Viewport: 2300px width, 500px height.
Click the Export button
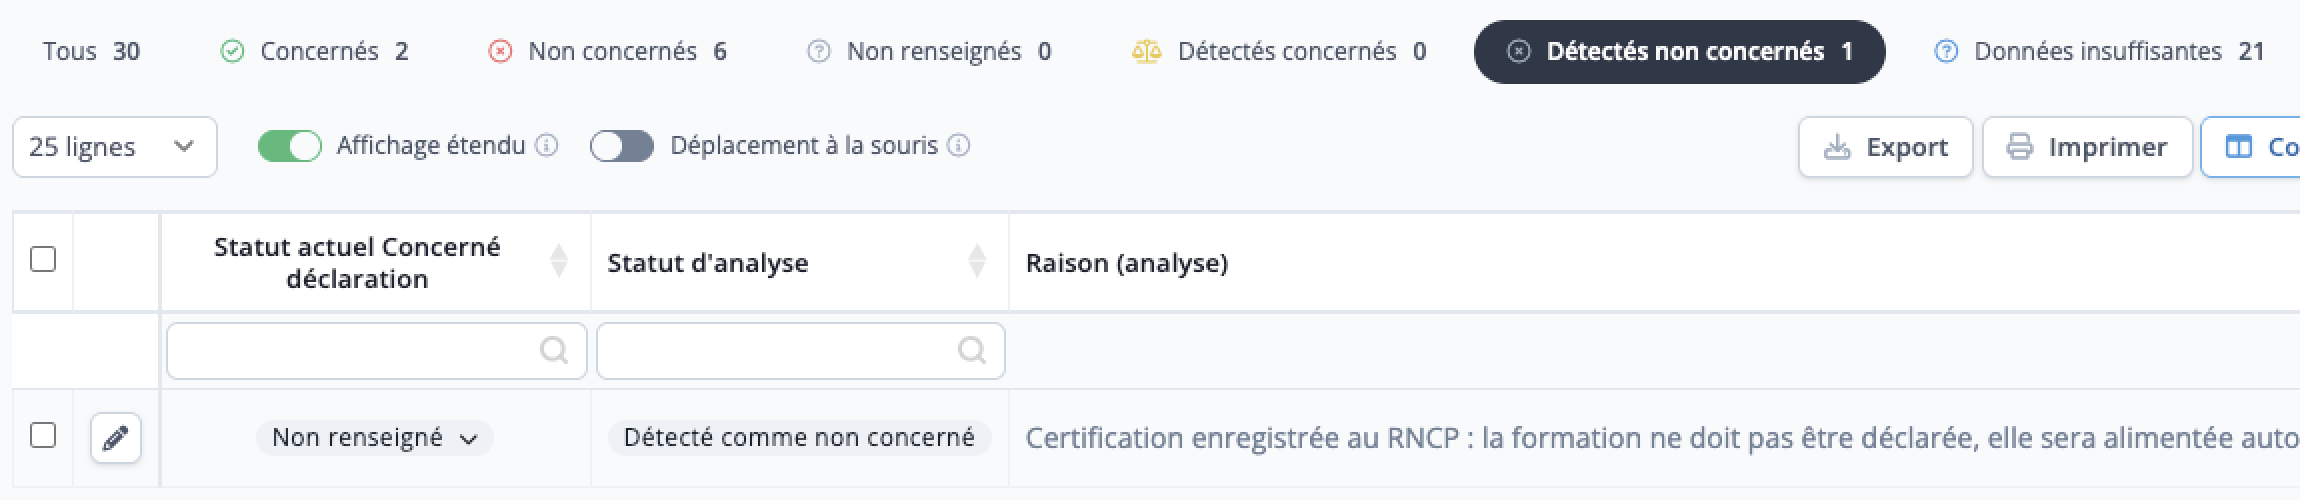tap(1886, 147)
